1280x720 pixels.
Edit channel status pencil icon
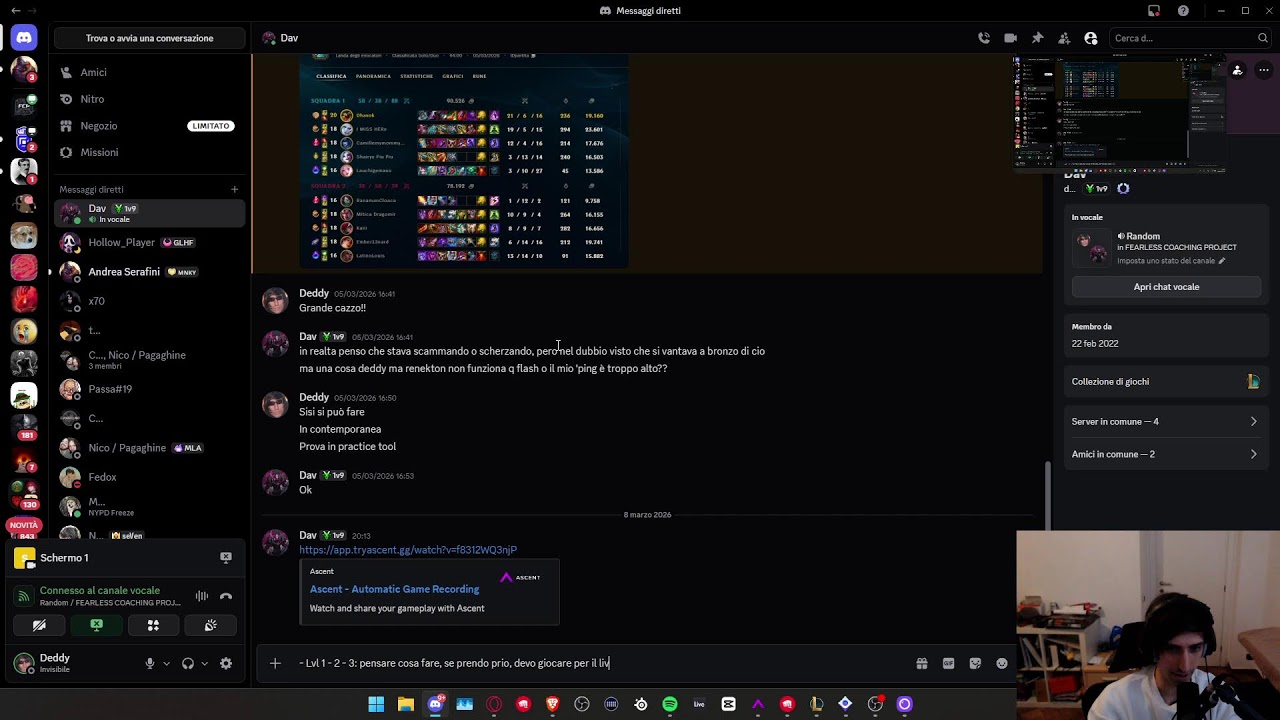1221,261
